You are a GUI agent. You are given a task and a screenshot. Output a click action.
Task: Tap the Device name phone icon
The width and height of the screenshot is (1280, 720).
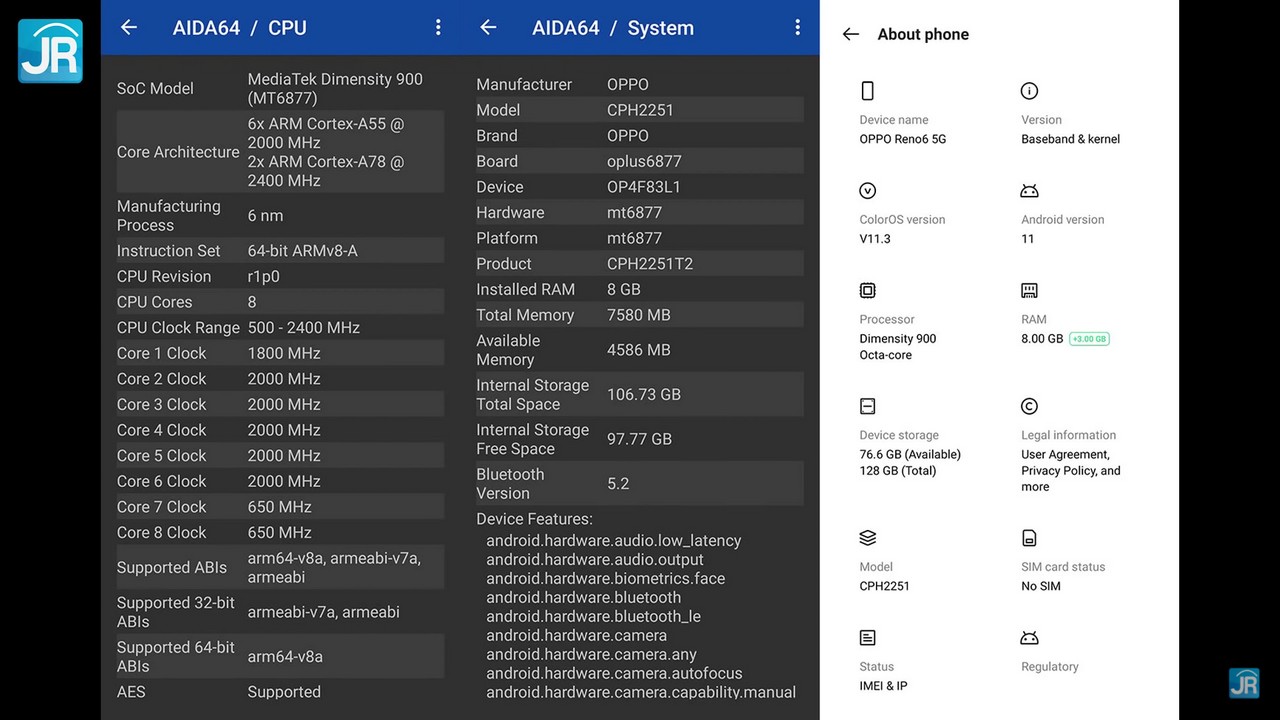click(867, 91)
